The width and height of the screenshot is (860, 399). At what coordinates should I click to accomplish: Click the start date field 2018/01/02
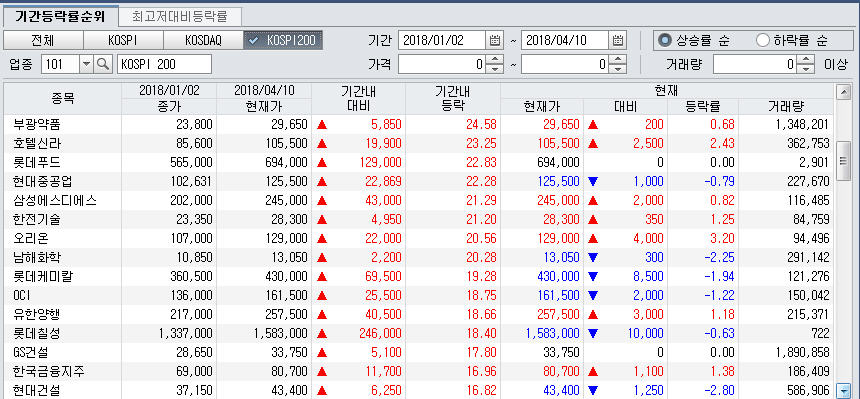coord(443,40)
